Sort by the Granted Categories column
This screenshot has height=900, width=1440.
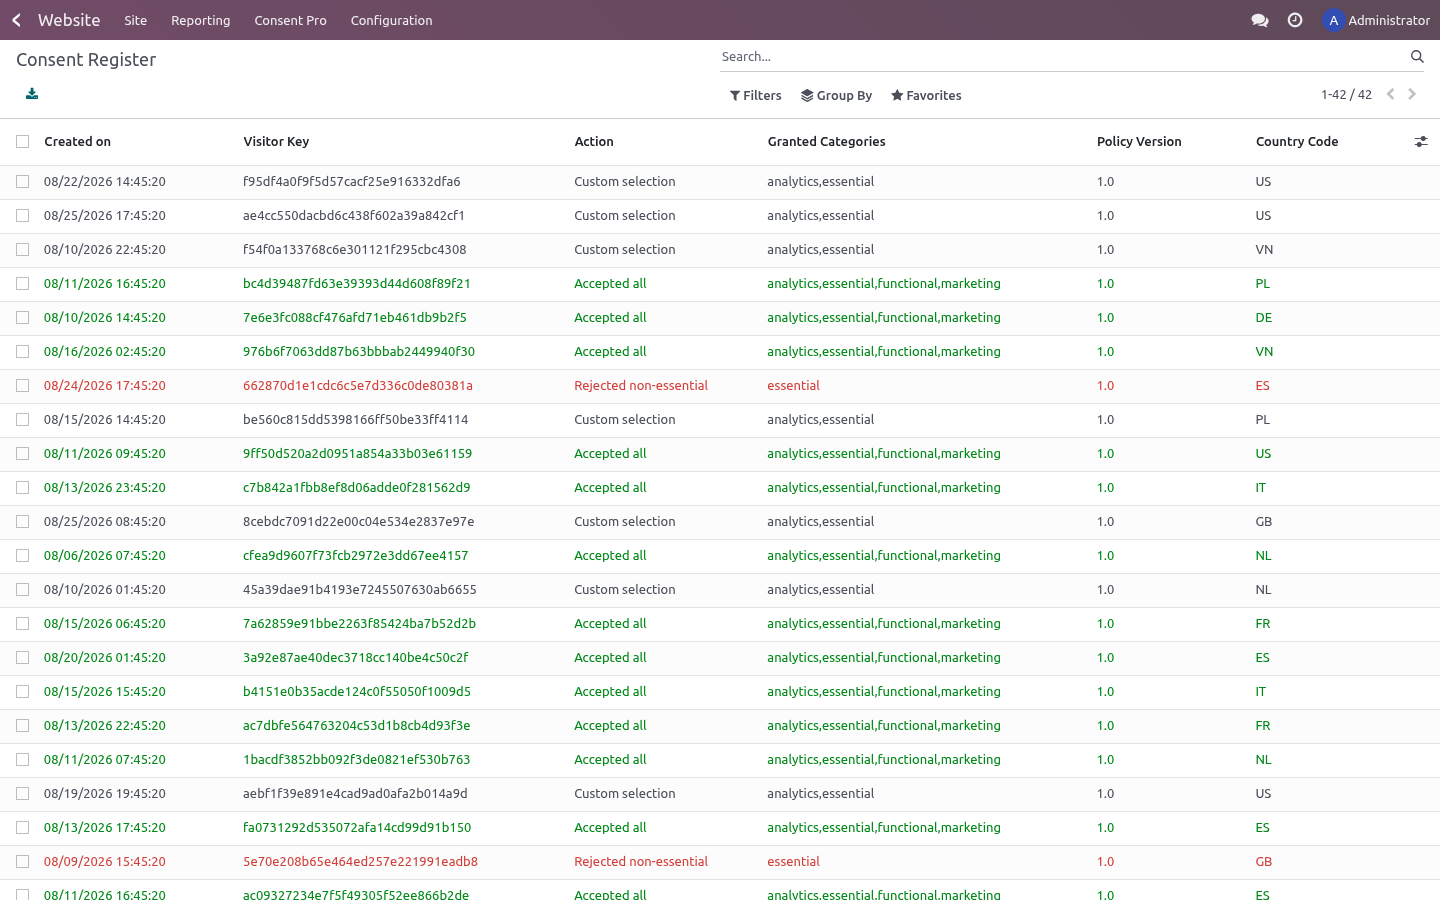click(x=827, y=142)
